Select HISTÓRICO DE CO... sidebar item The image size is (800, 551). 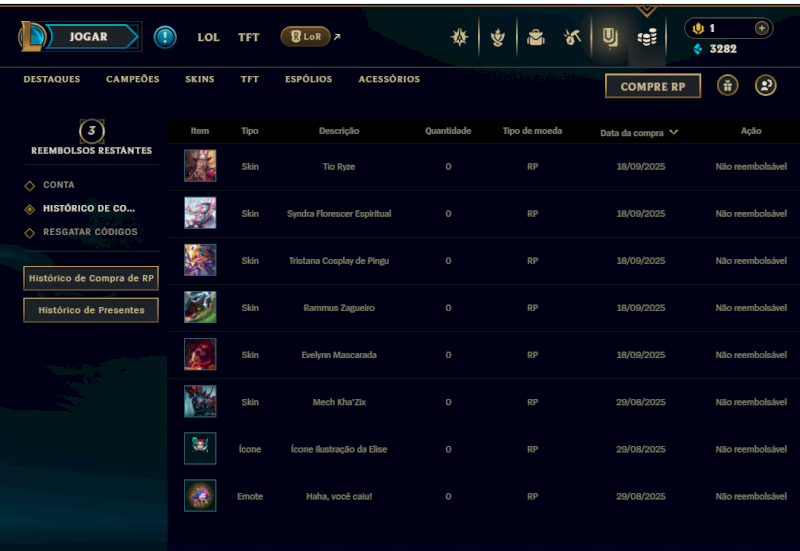(89, 208)
